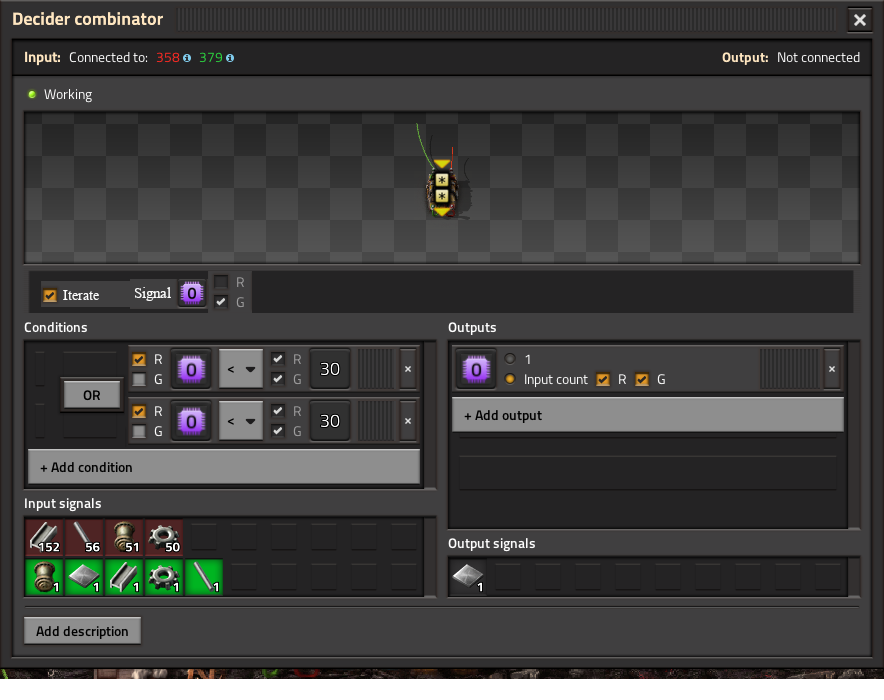Image resolution: width=884 pixels, height=700 pixels.
Task: Click Add description button
Action: tap(82, 631)
